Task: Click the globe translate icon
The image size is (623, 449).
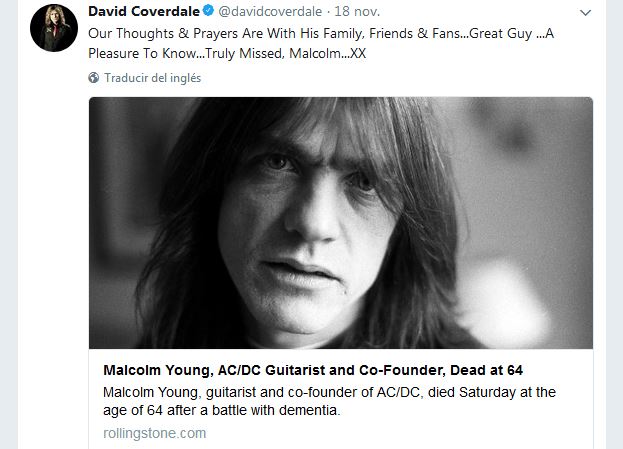Action: click(x=93, y=77)
